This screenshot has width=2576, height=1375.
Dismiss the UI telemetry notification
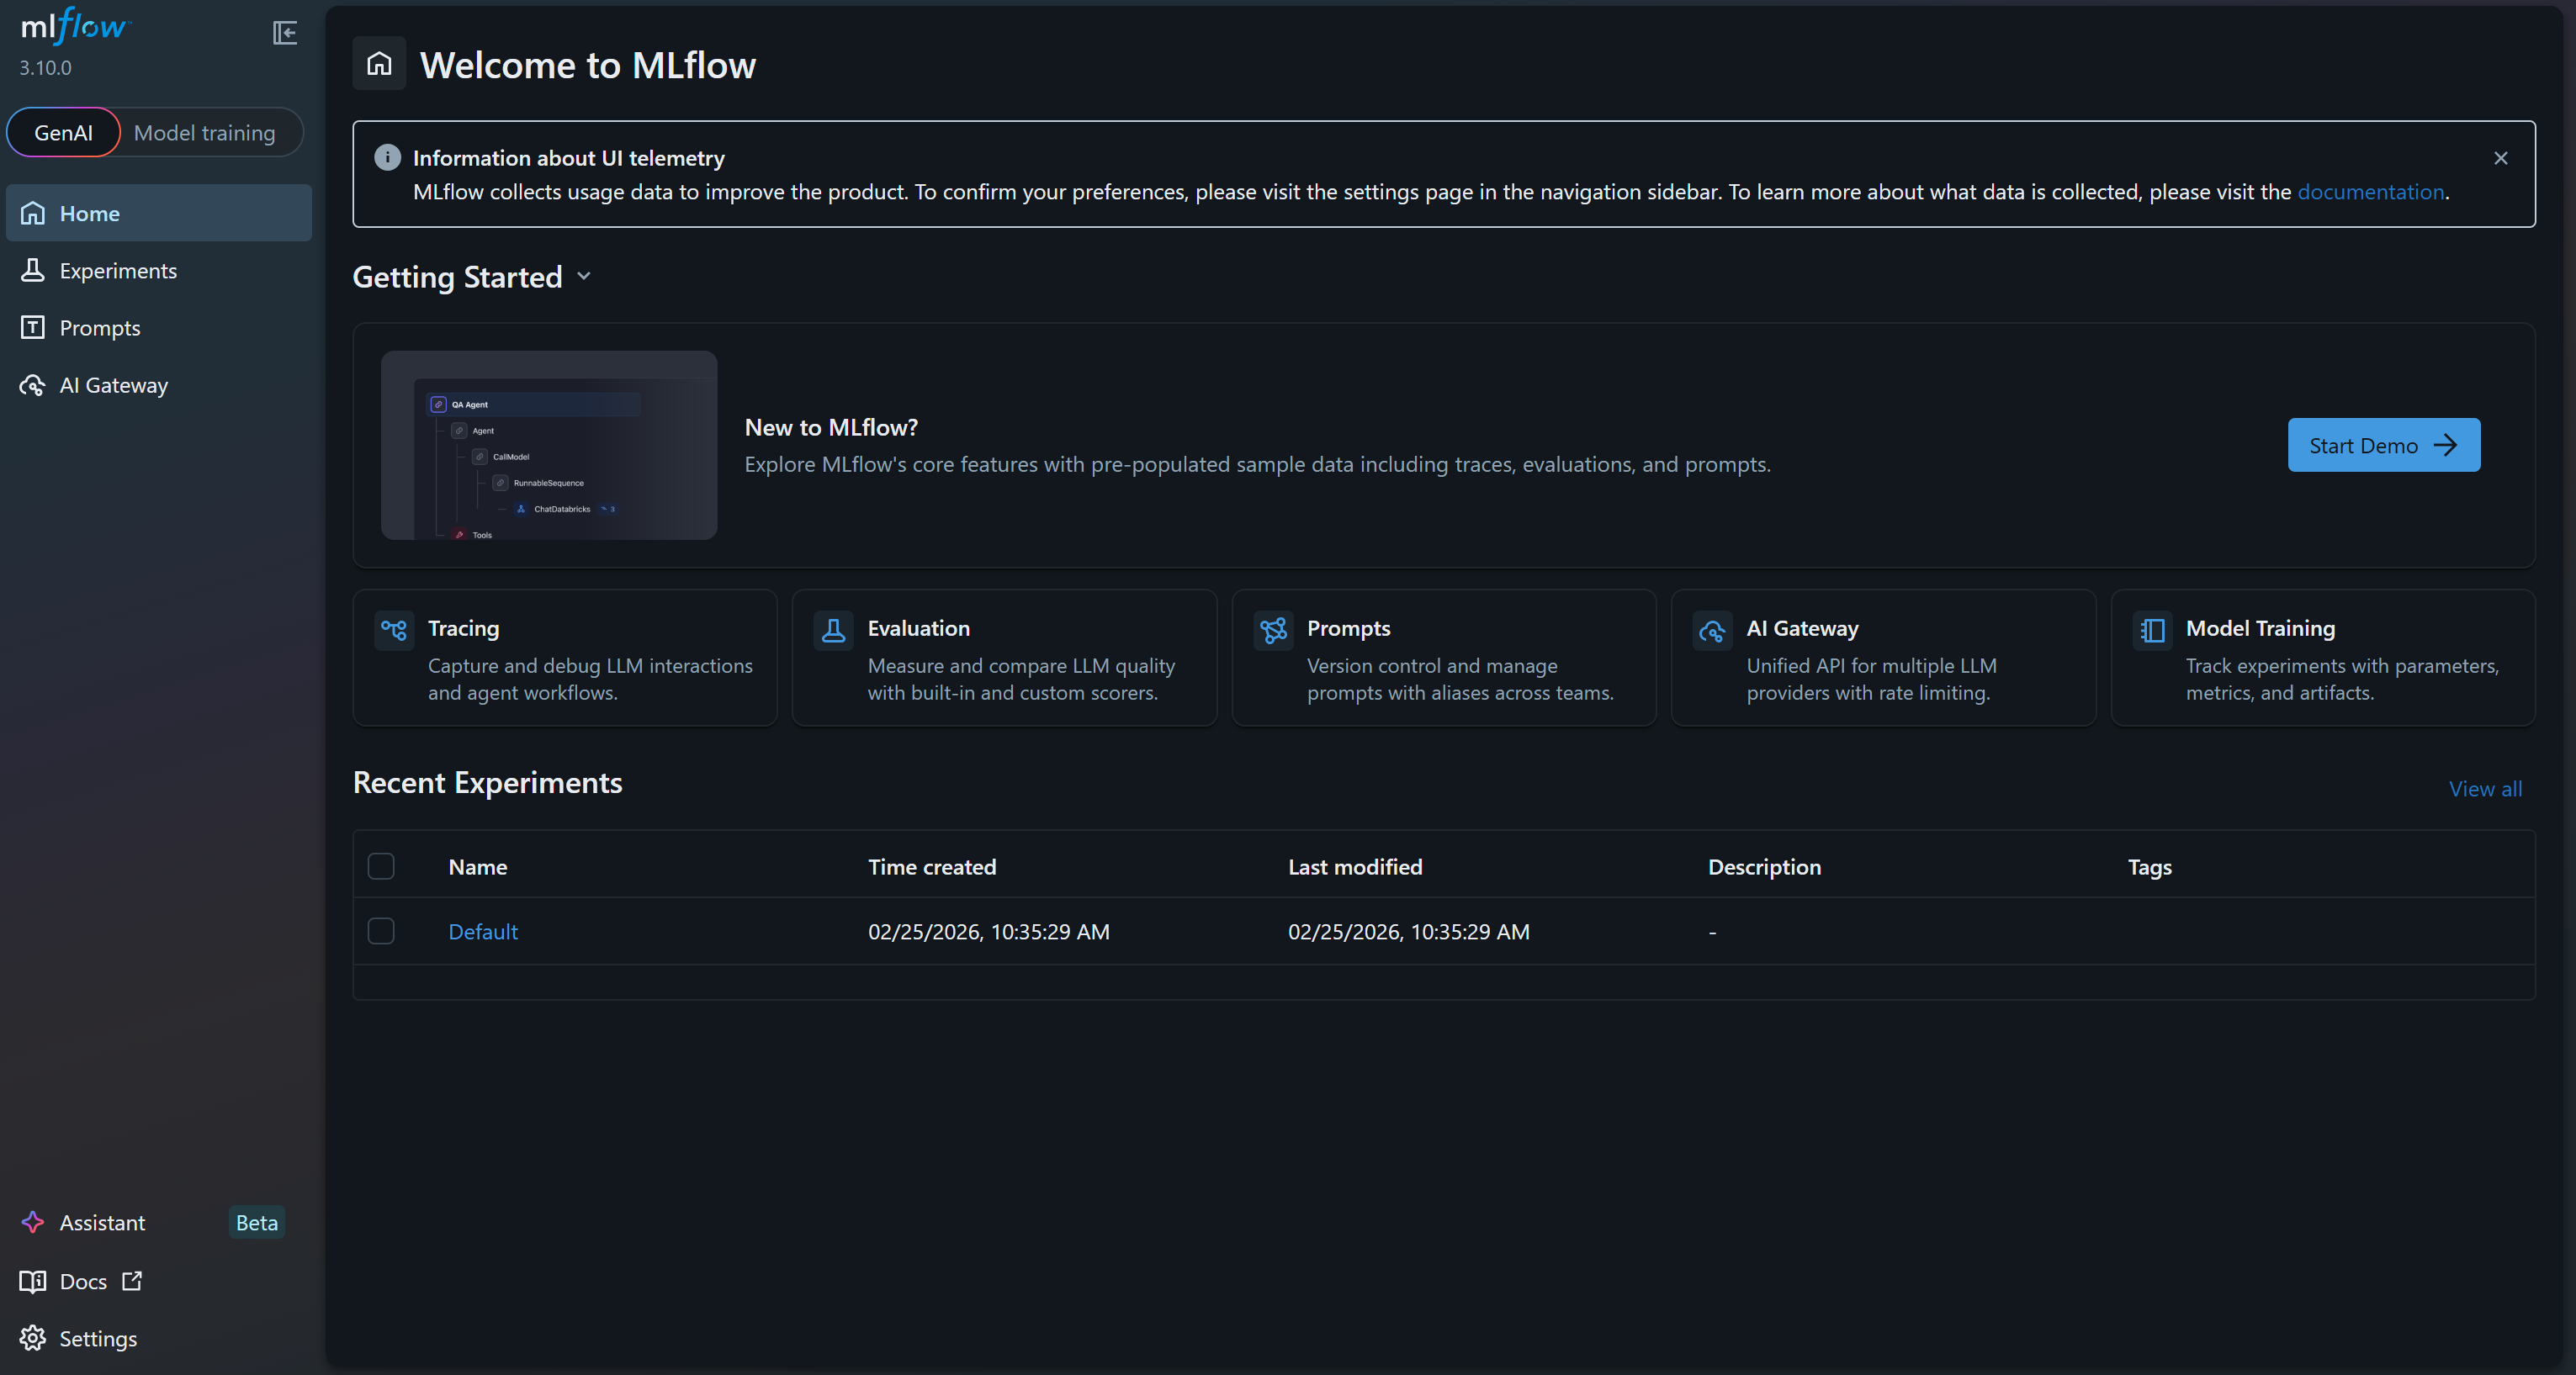pyautogui.click(x=2500, y=158)
